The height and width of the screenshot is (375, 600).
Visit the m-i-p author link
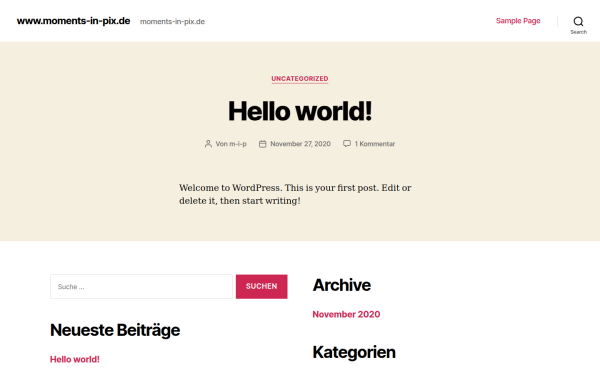click(238, 144)
